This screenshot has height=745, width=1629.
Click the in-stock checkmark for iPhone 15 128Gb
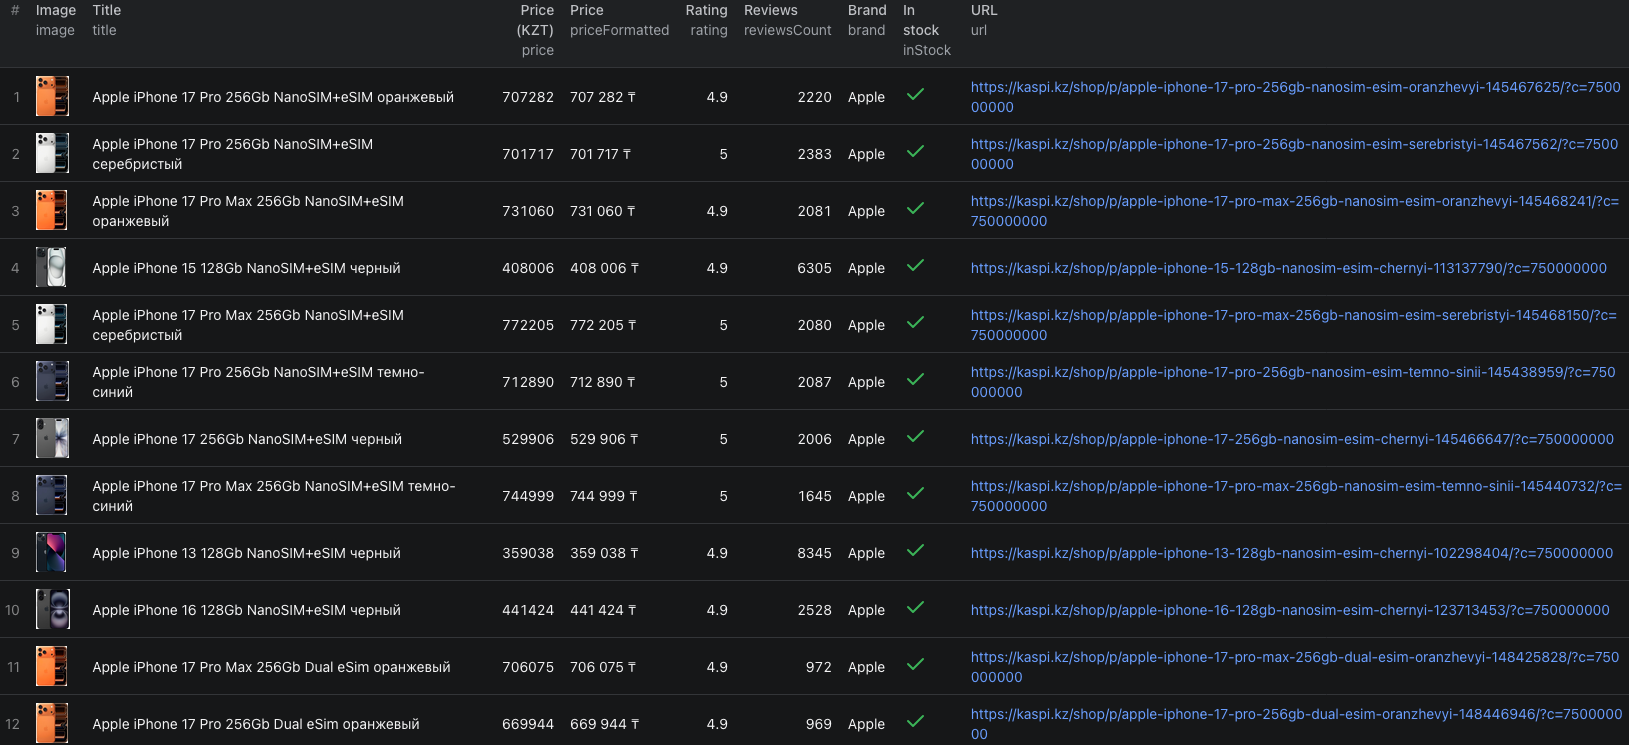[x=915, y=266]
